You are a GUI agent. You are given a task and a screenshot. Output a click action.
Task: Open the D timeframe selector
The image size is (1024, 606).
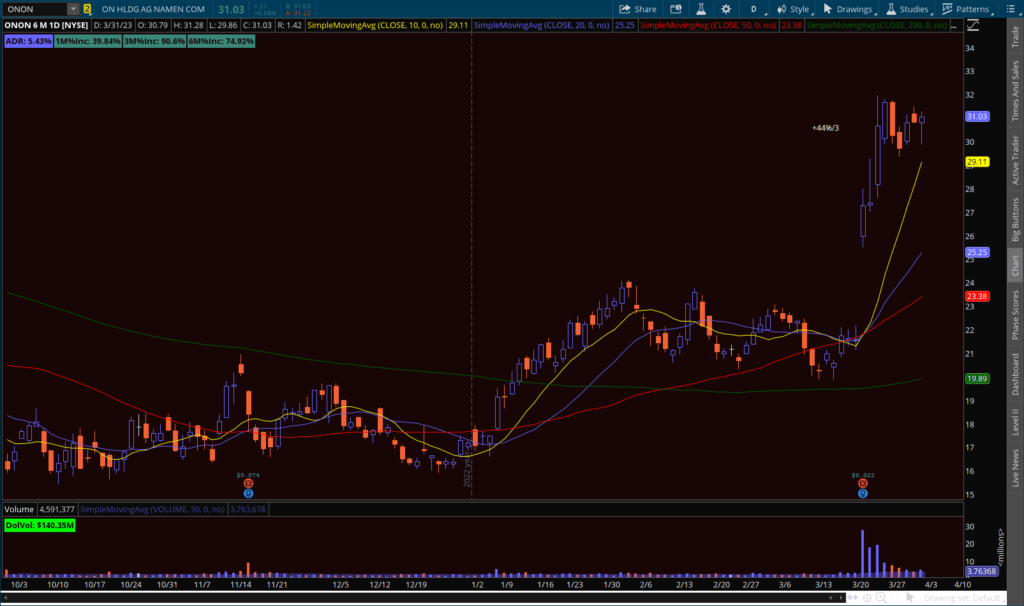pos(754,9)
